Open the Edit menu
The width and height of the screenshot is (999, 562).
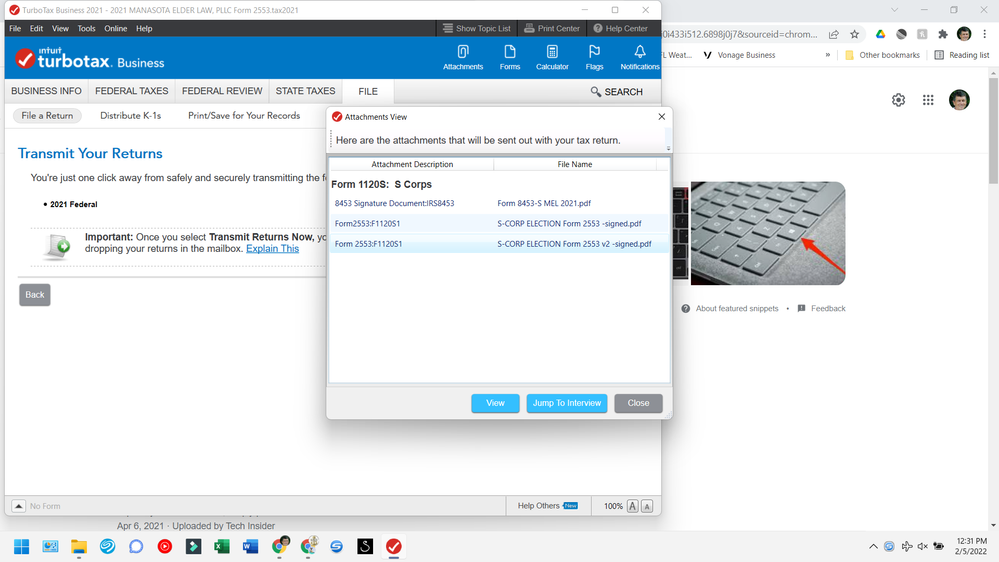[x=36, y=29]
